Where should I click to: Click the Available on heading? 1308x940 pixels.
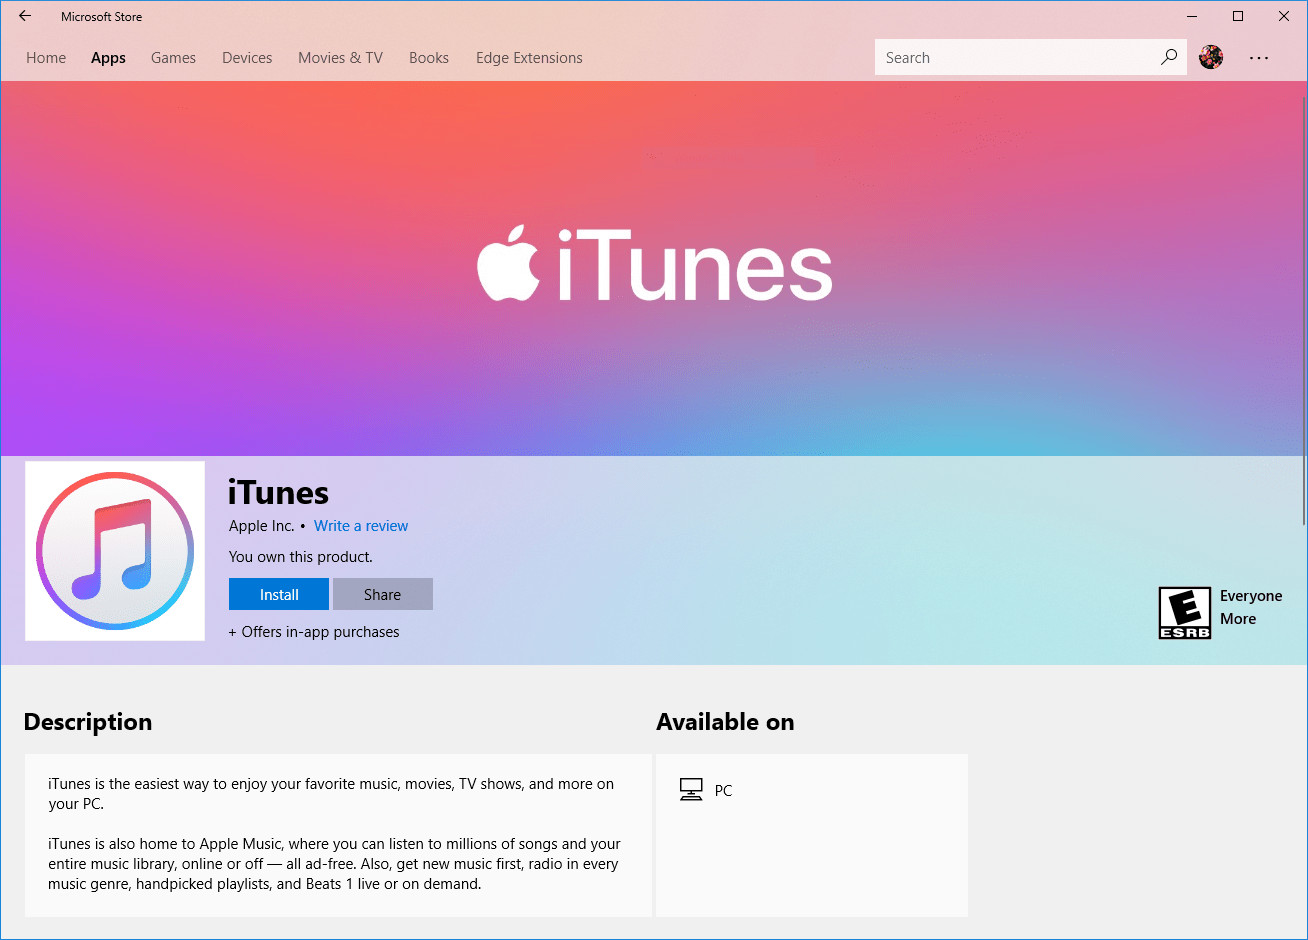(725, 722)
